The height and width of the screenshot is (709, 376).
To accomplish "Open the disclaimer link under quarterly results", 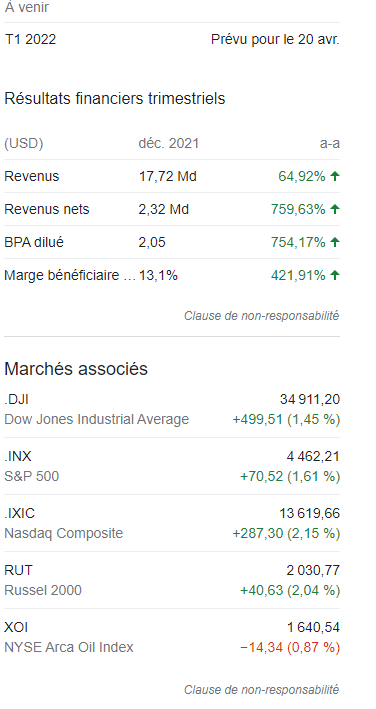I will (x=261, y=316).
